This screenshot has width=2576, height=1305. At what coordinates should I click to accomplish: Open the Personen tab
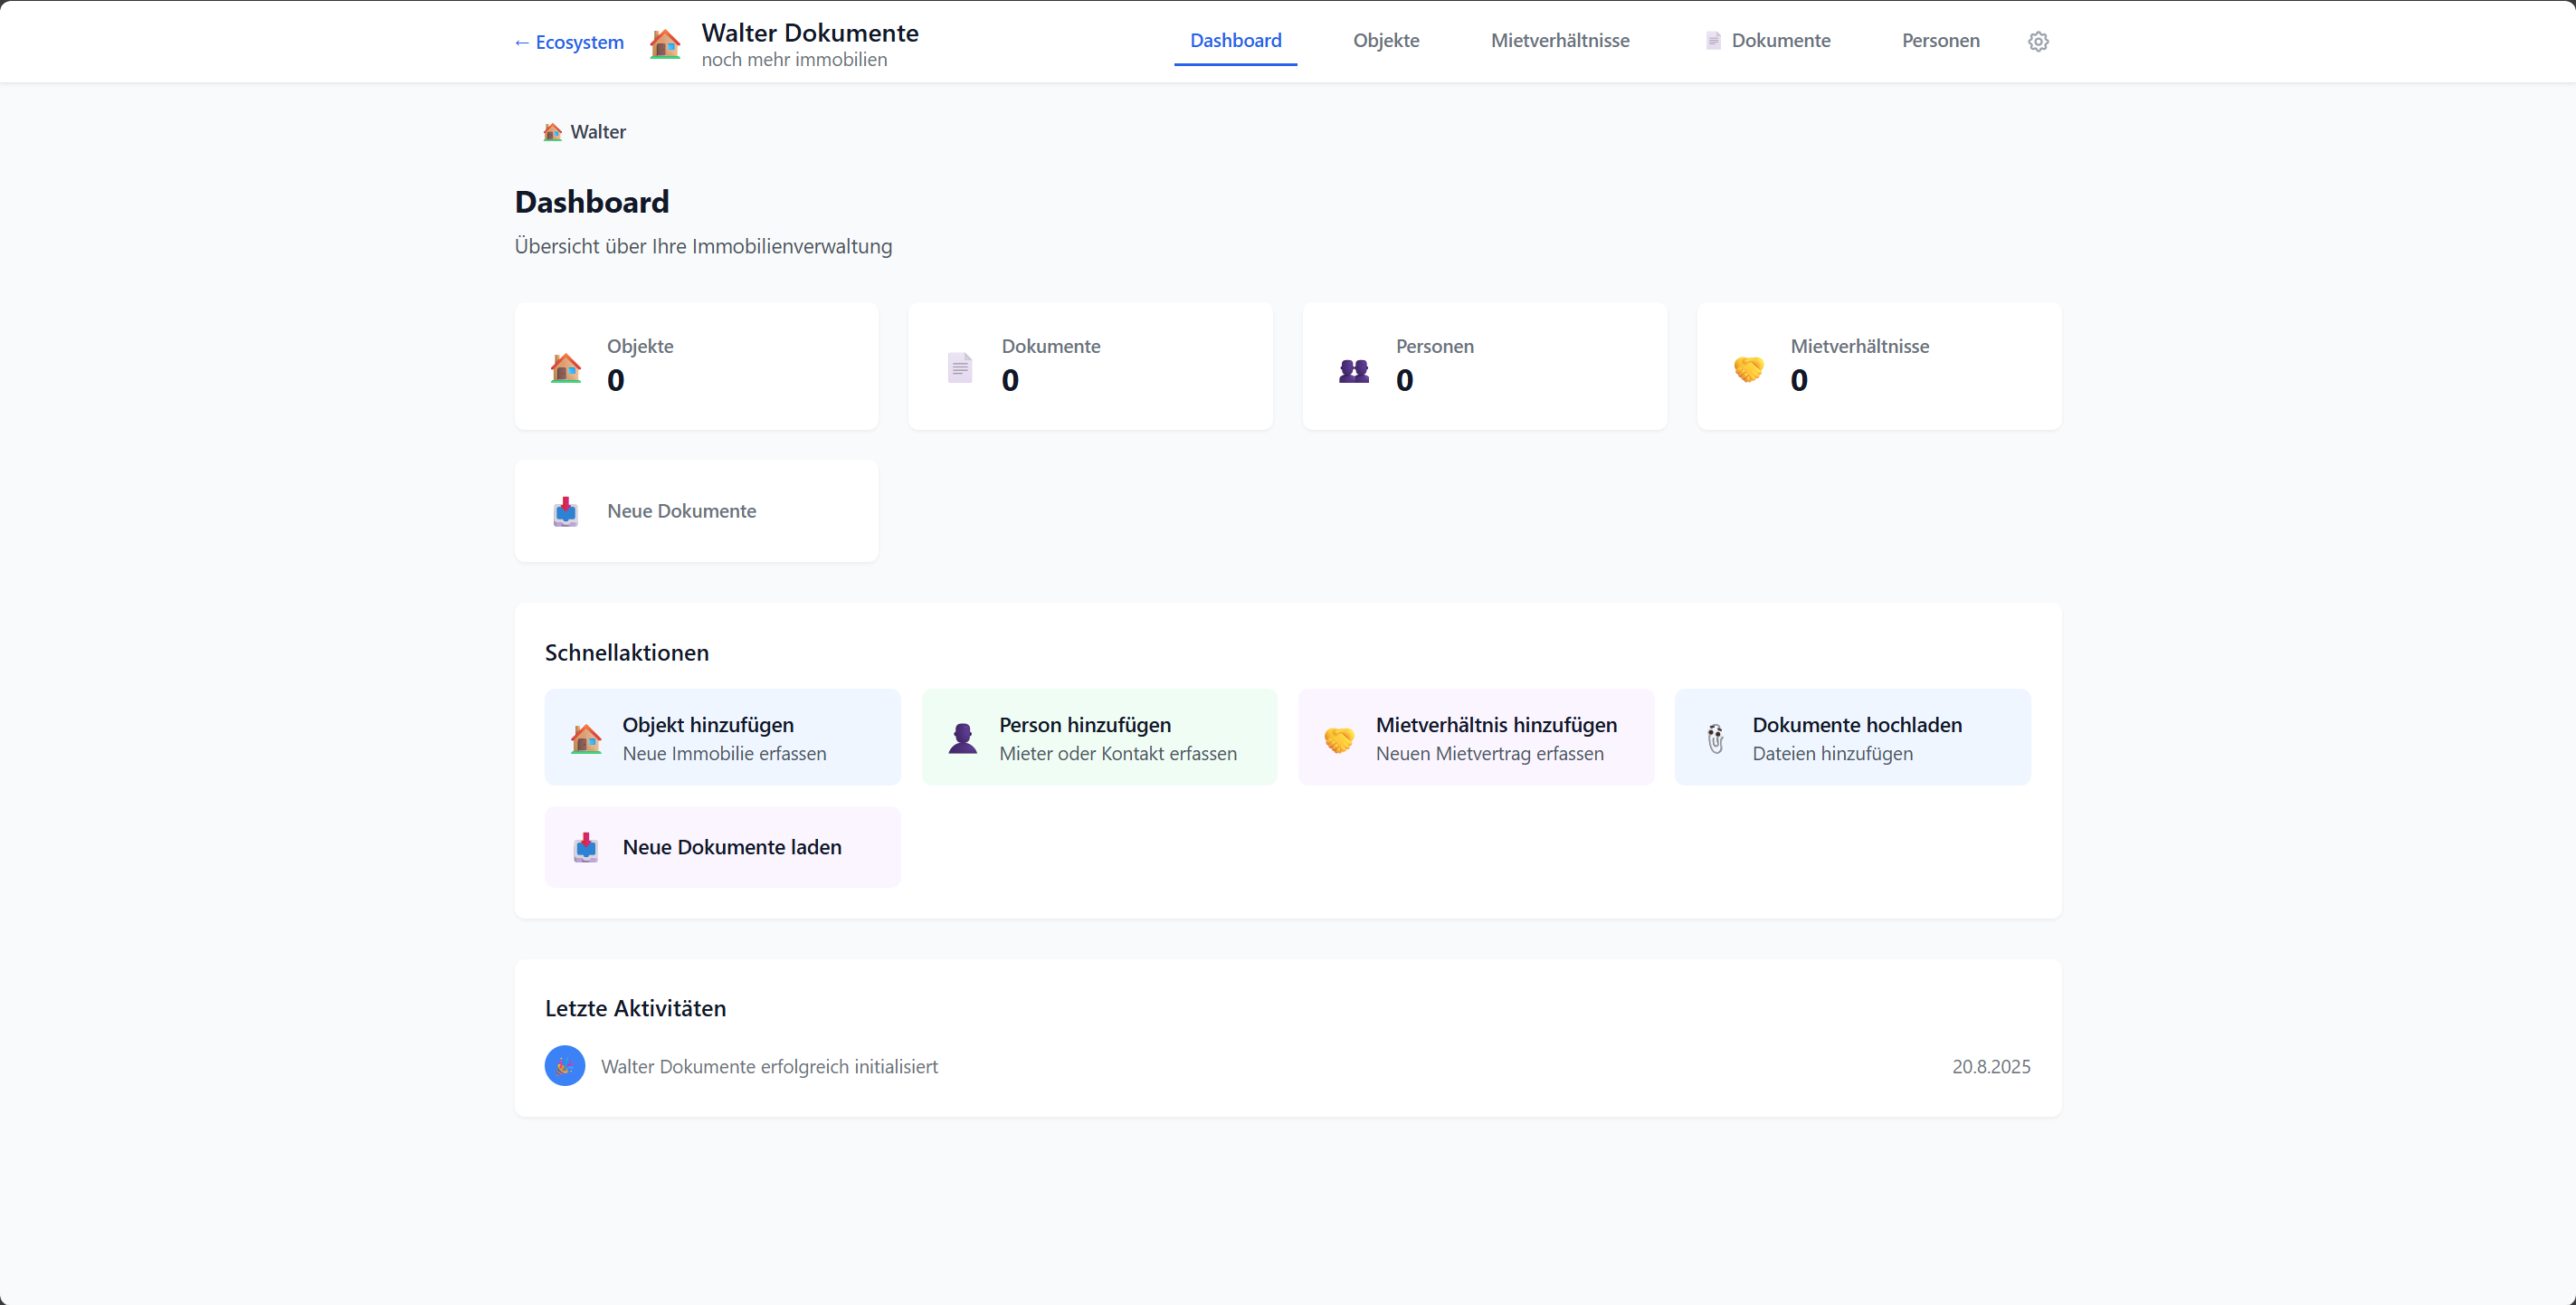tap(1941, 41)
